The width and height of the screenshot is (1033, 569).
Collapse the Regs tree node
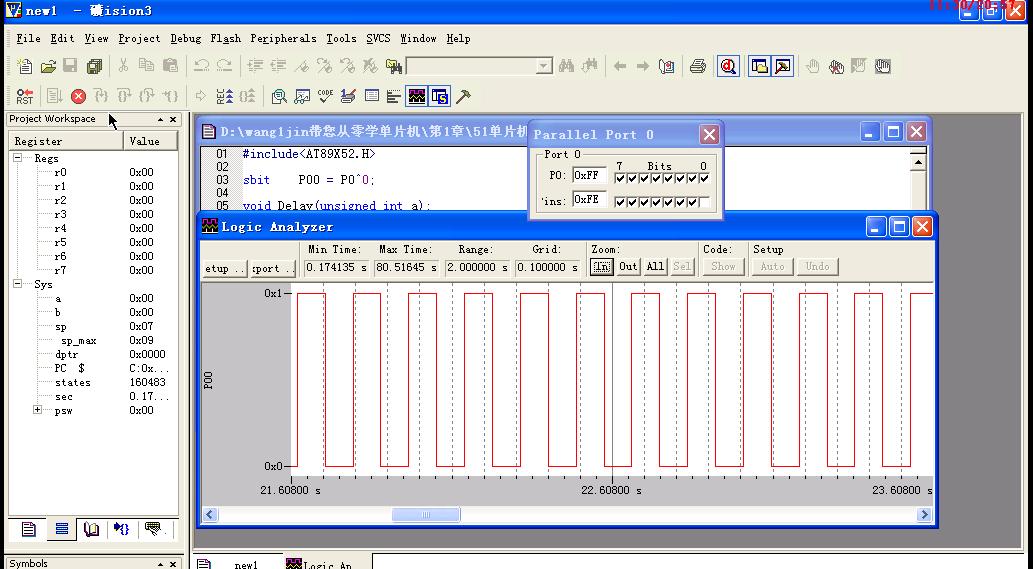coord(18,158)
